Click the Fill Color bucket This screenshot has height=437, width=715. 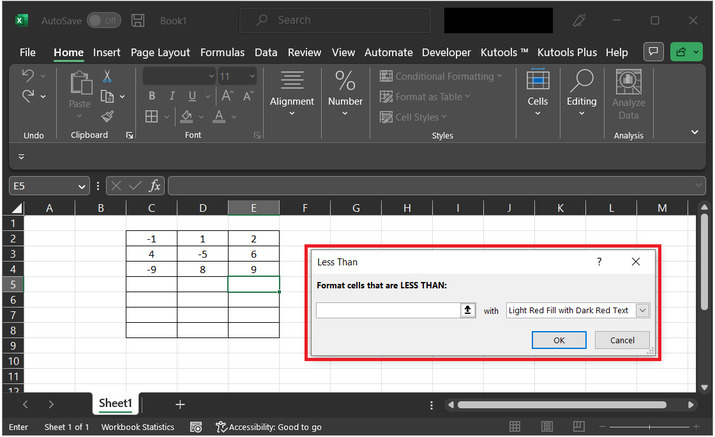click(x=186, y=117)
